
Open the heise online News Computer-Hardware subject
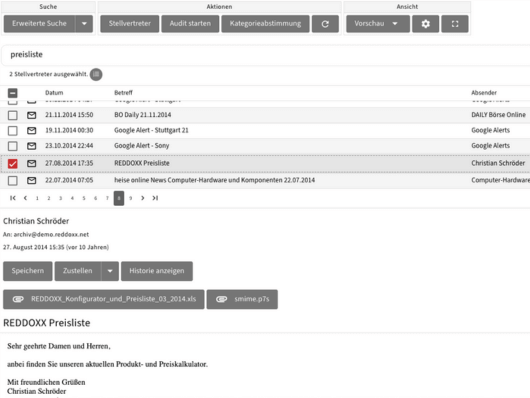[x=215, y=180]
